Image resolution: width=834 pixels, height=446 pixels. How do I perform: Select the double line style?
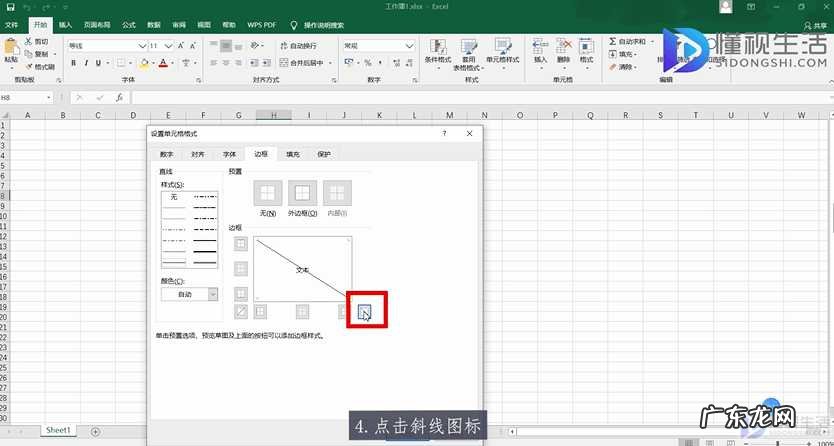pos(174,262)
